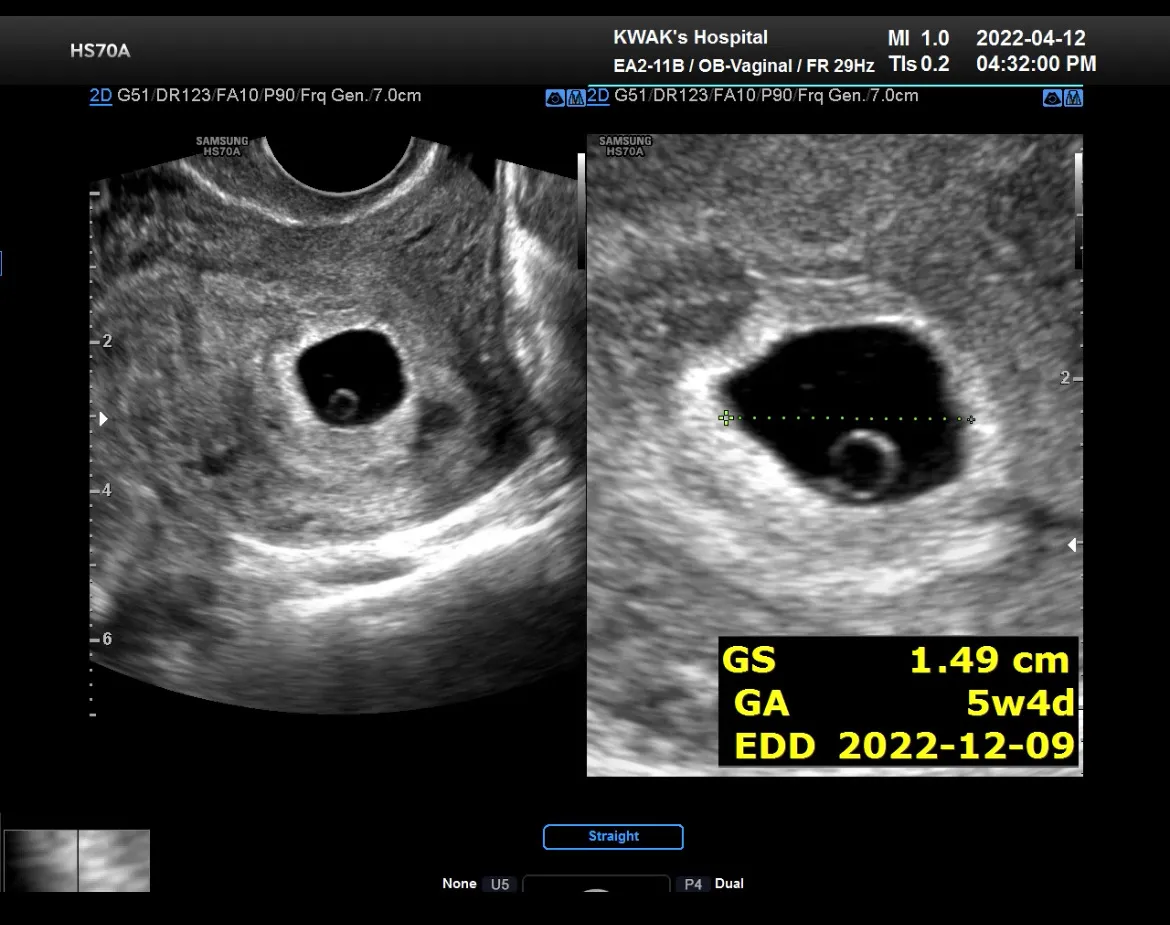This screenshot has width=1170, height=925.
Task: Select the end caliper marker of GS measurement
Action: click(971, 420)
